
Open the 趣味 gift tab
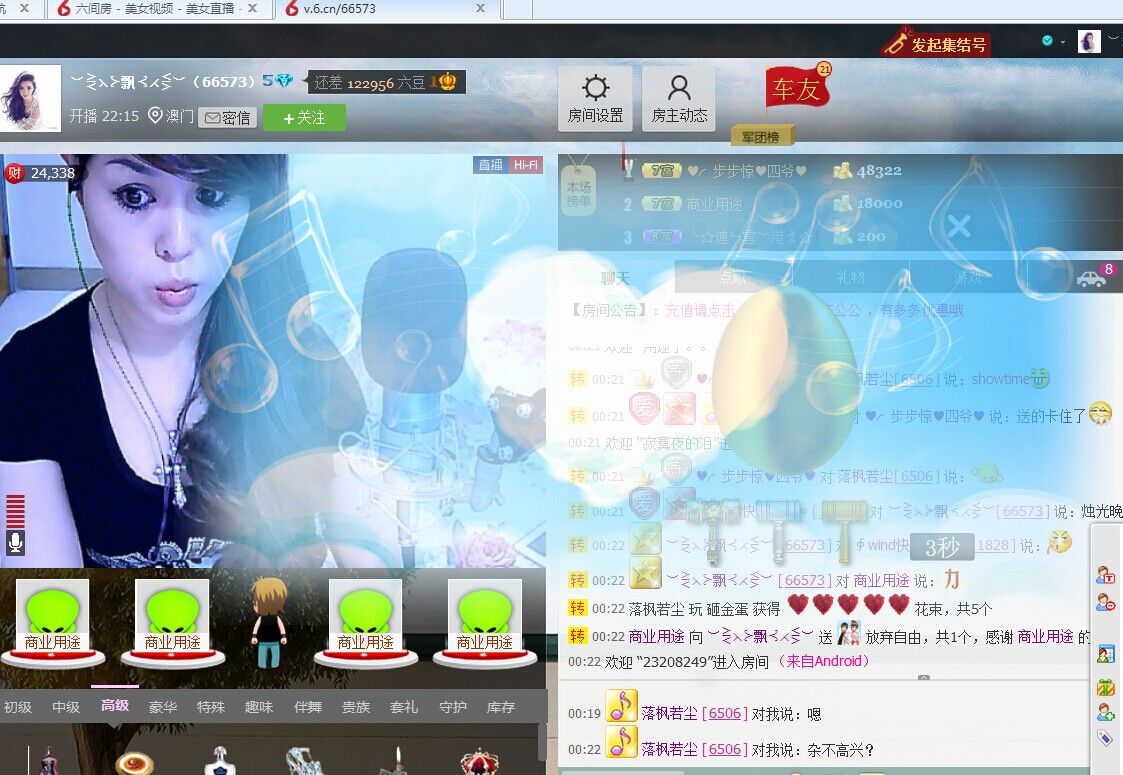click(259, 707)
